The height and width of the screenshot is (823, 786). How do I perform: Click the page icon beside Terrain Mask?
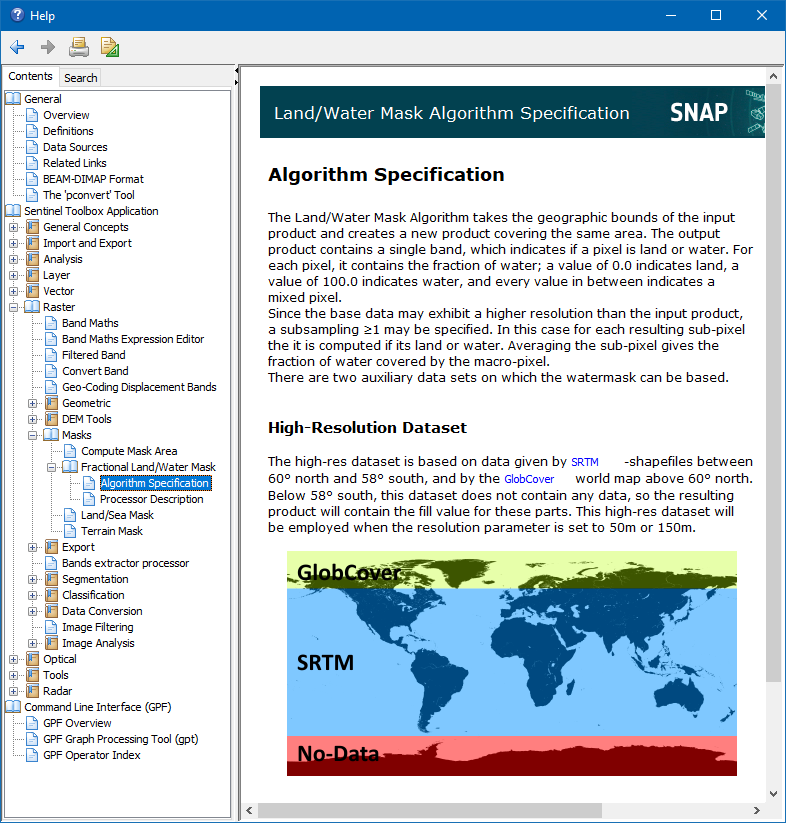(70, 531)
